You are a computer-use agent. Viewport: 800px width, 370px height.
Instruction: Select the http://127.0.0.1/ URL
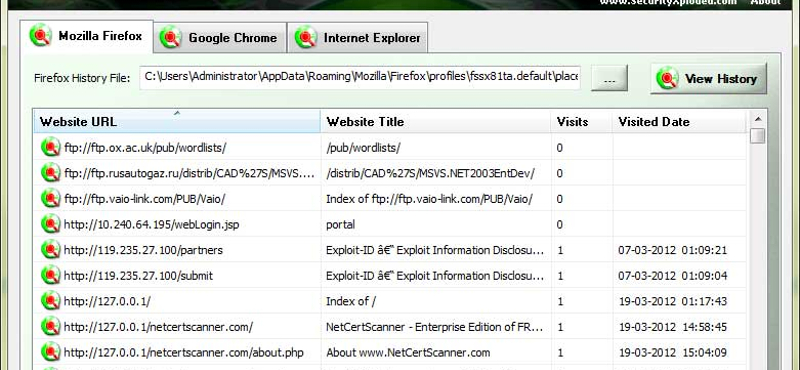(107, 301)
